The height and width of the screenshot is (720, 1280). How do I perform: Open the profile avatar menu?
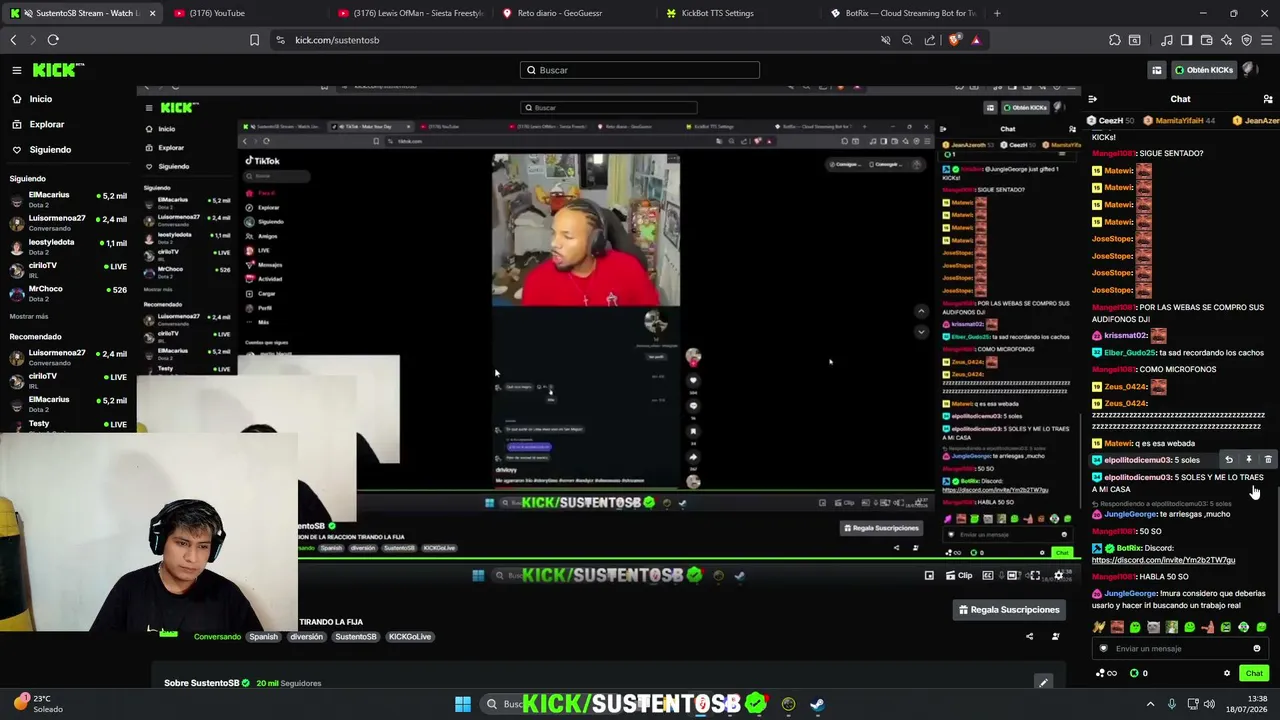1251,69
